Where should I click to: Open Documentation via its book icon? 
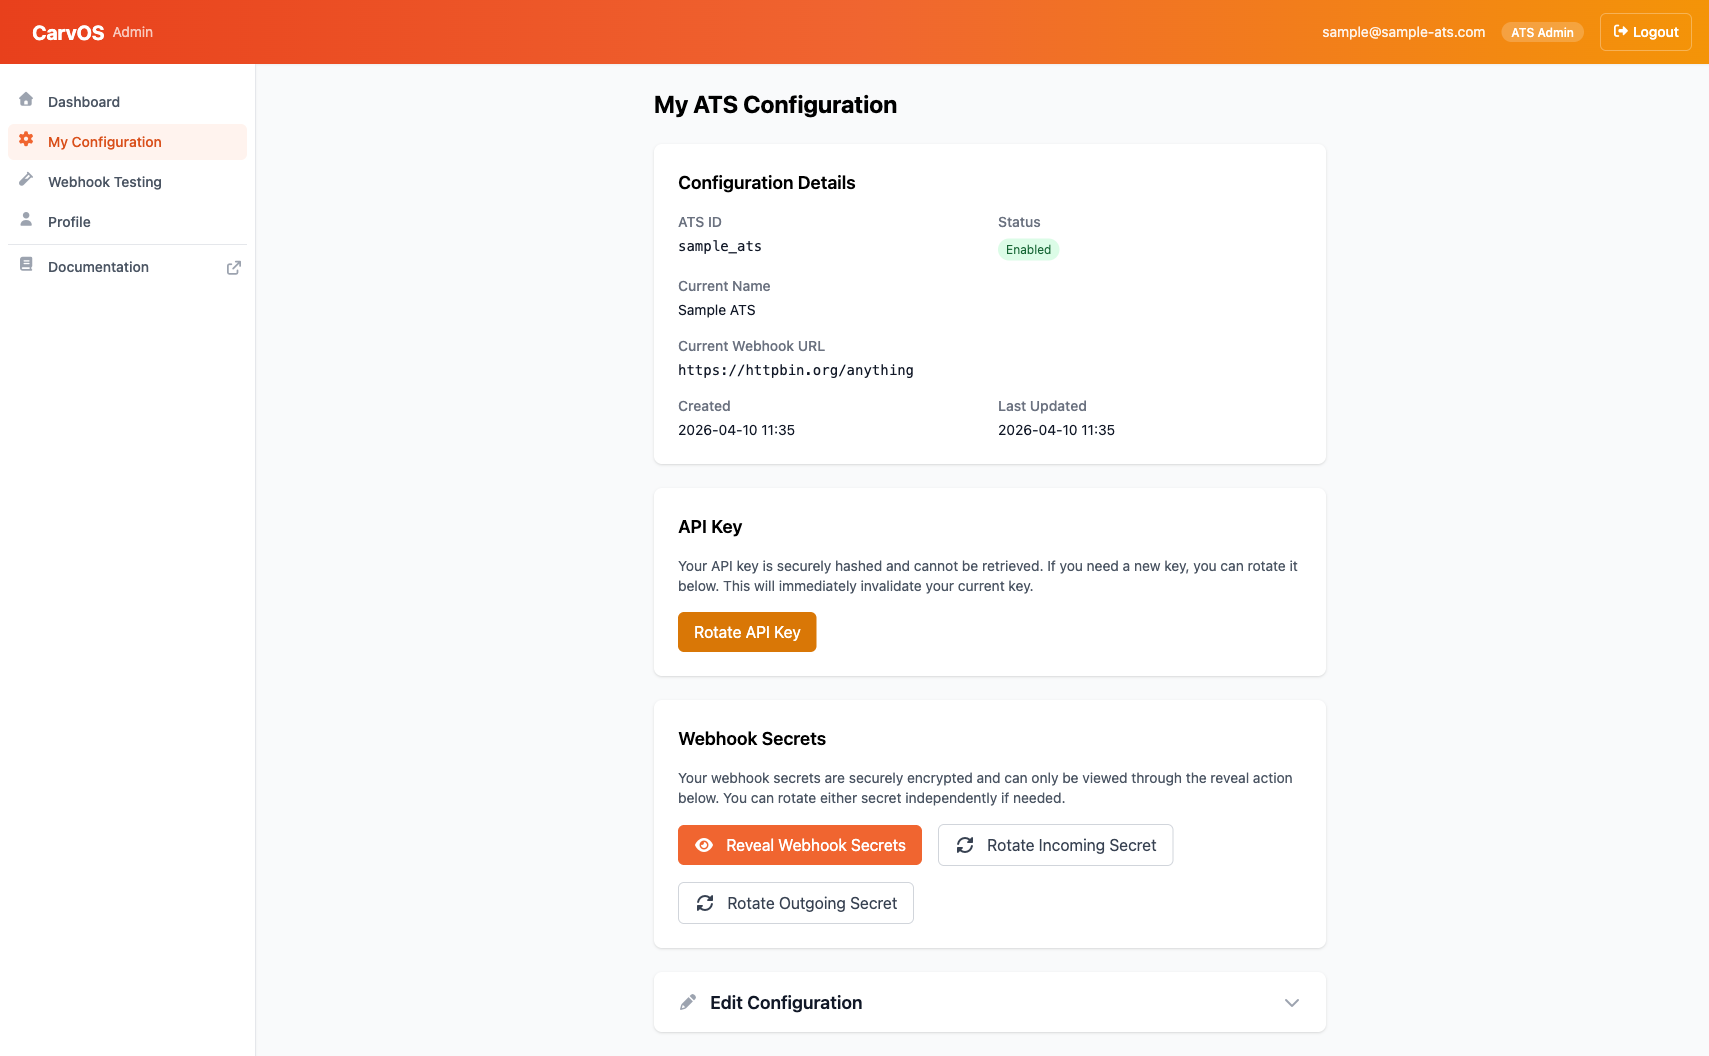[26, 266]
